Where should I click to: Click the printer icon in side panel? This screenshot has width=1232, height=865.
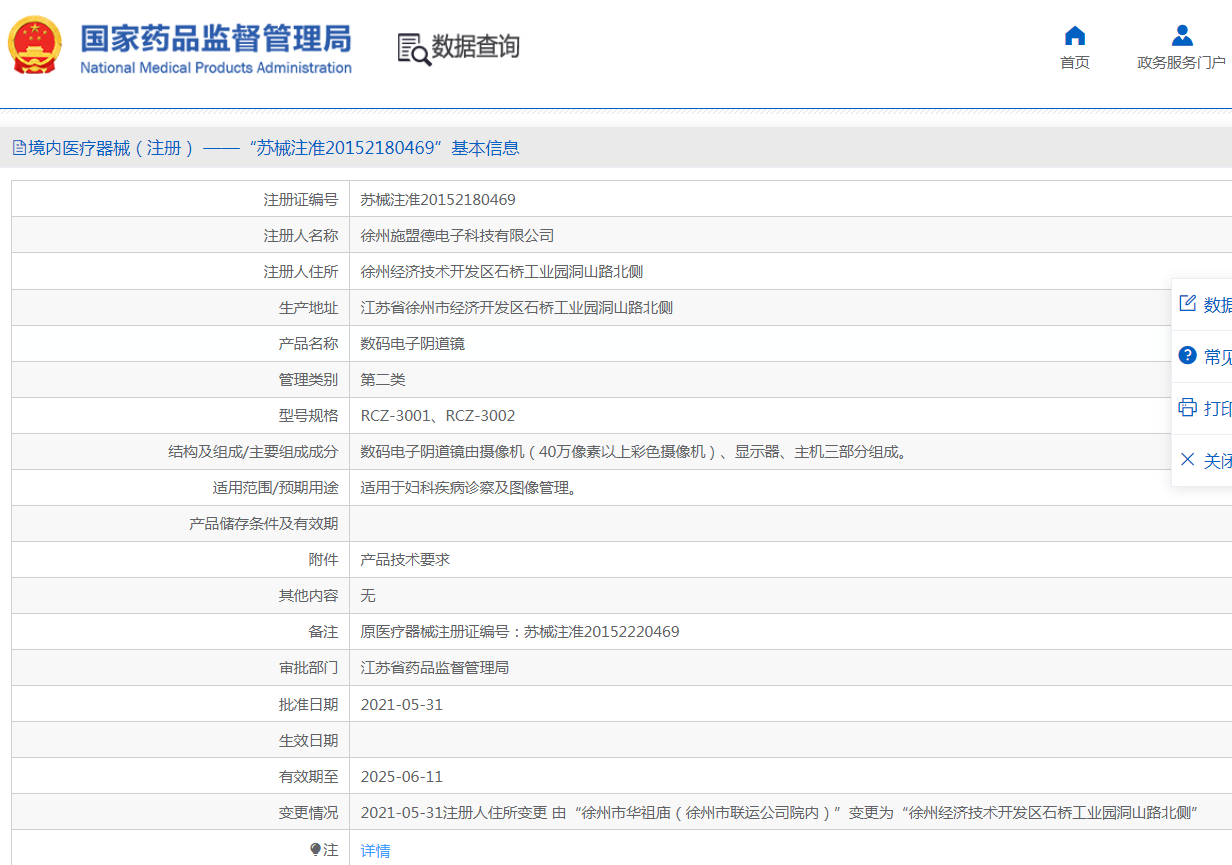pyautogui.click(x=1187, y=407)
